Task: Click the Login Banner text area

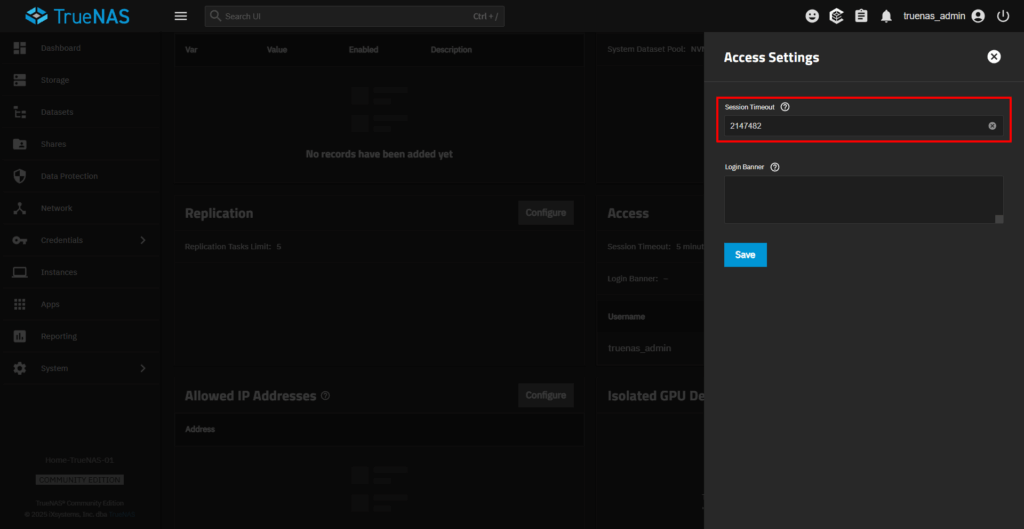Action: pyautogui.click(x=860, y=198)
